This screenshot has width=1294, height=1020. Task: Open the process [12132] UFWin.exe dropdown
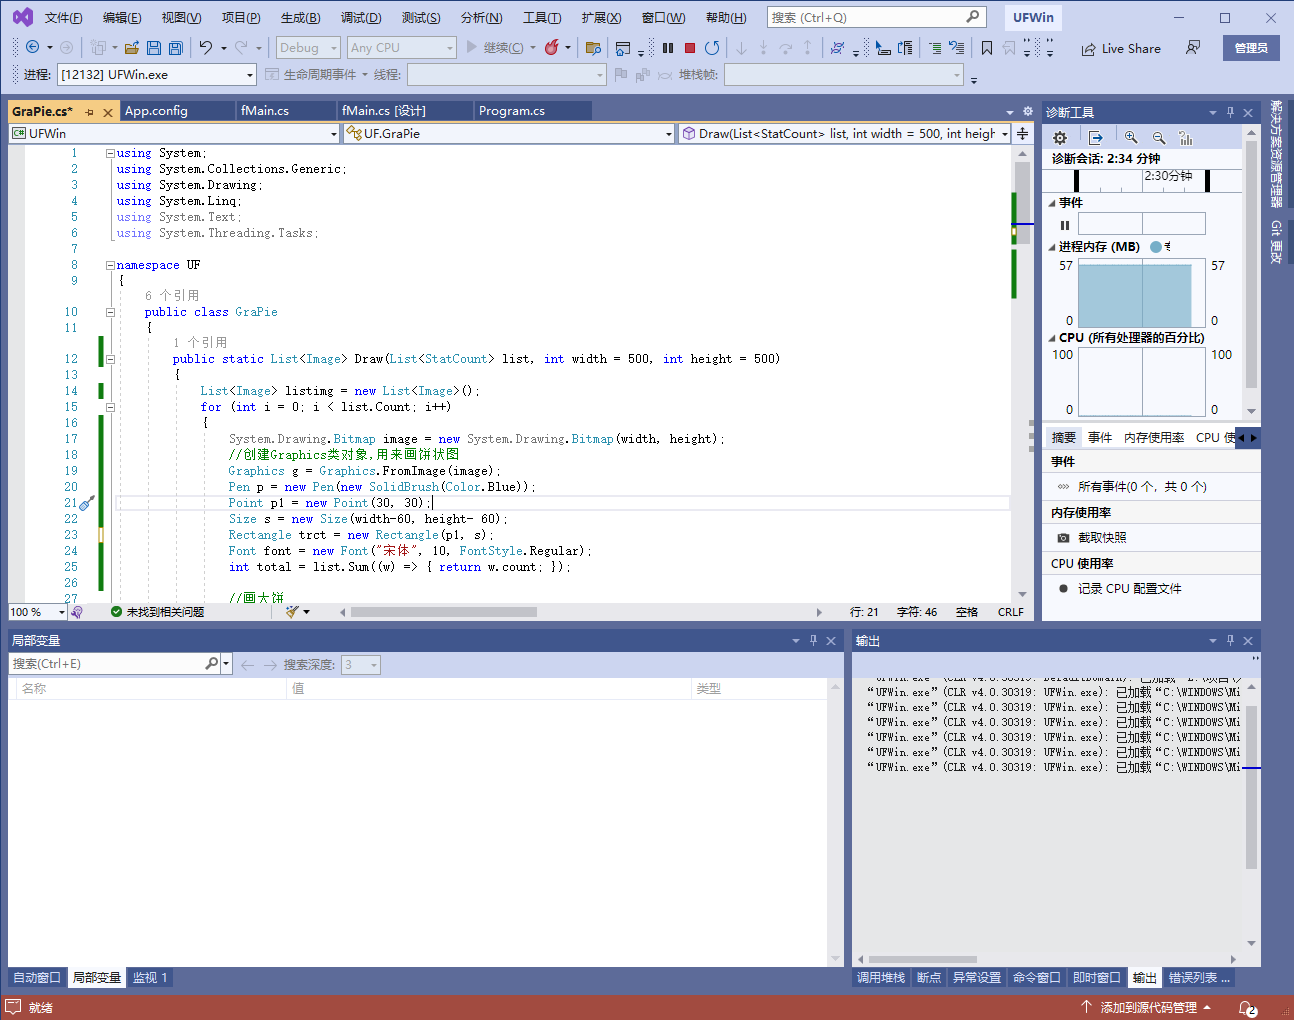156,74
